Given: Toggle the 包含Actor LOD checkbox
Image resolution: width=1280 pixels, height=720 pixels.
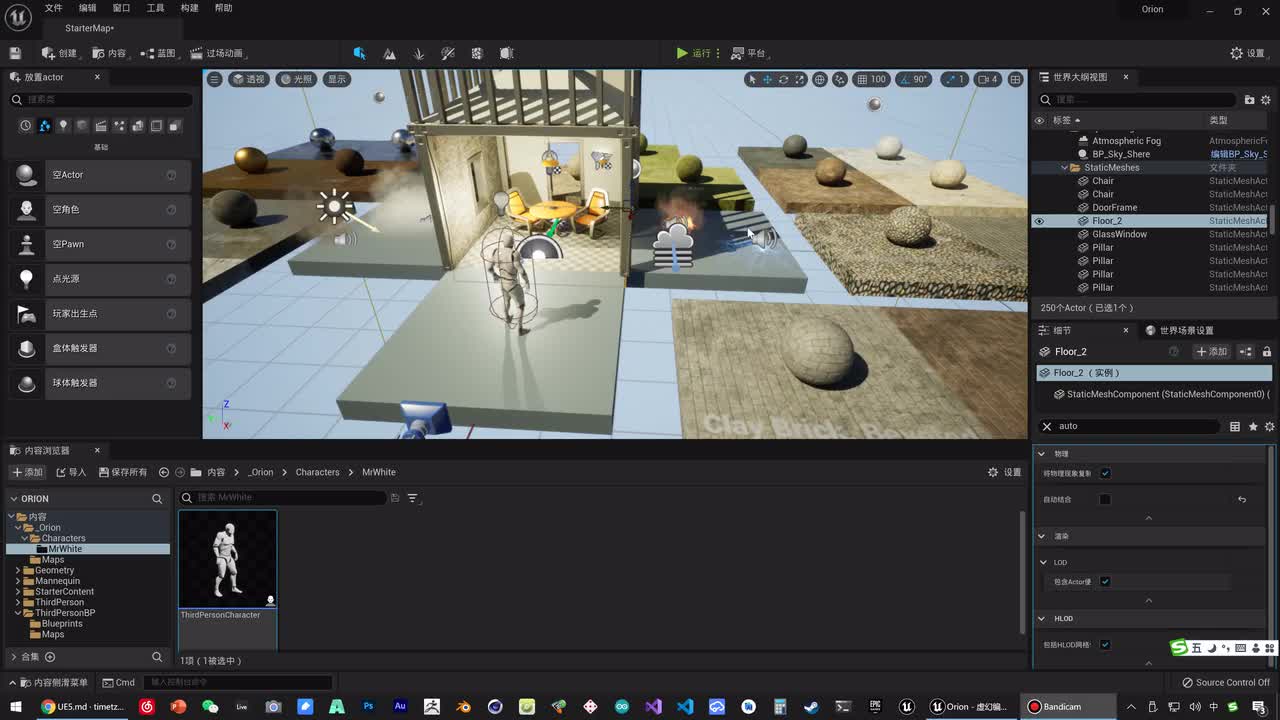Looking at the screenshot, I should (1105, 581).
